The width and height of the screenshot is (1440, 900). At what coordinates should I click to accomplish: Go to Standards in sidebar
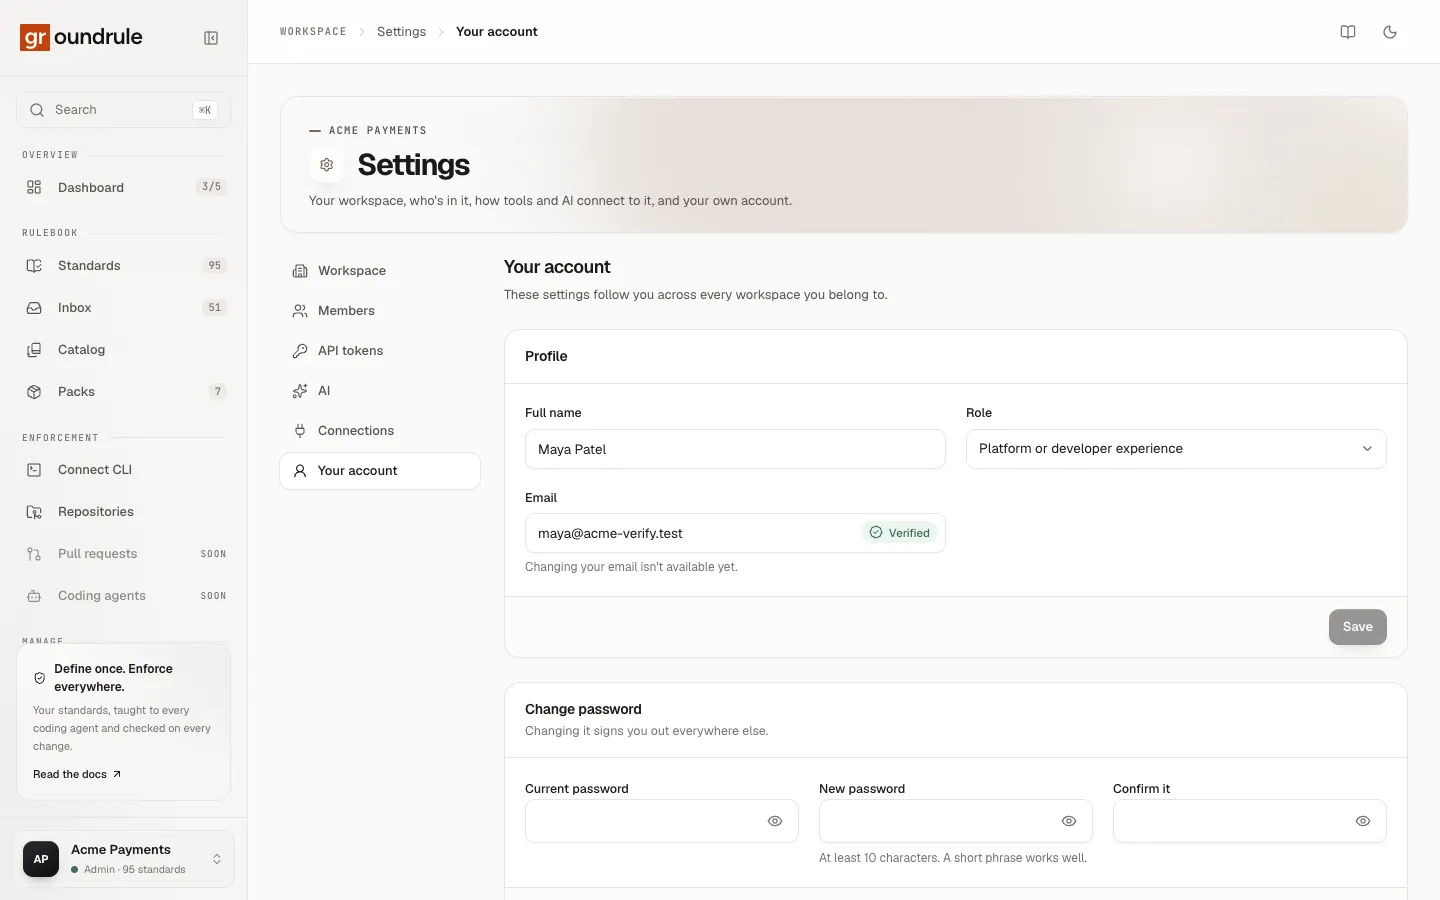coord(124,265)
